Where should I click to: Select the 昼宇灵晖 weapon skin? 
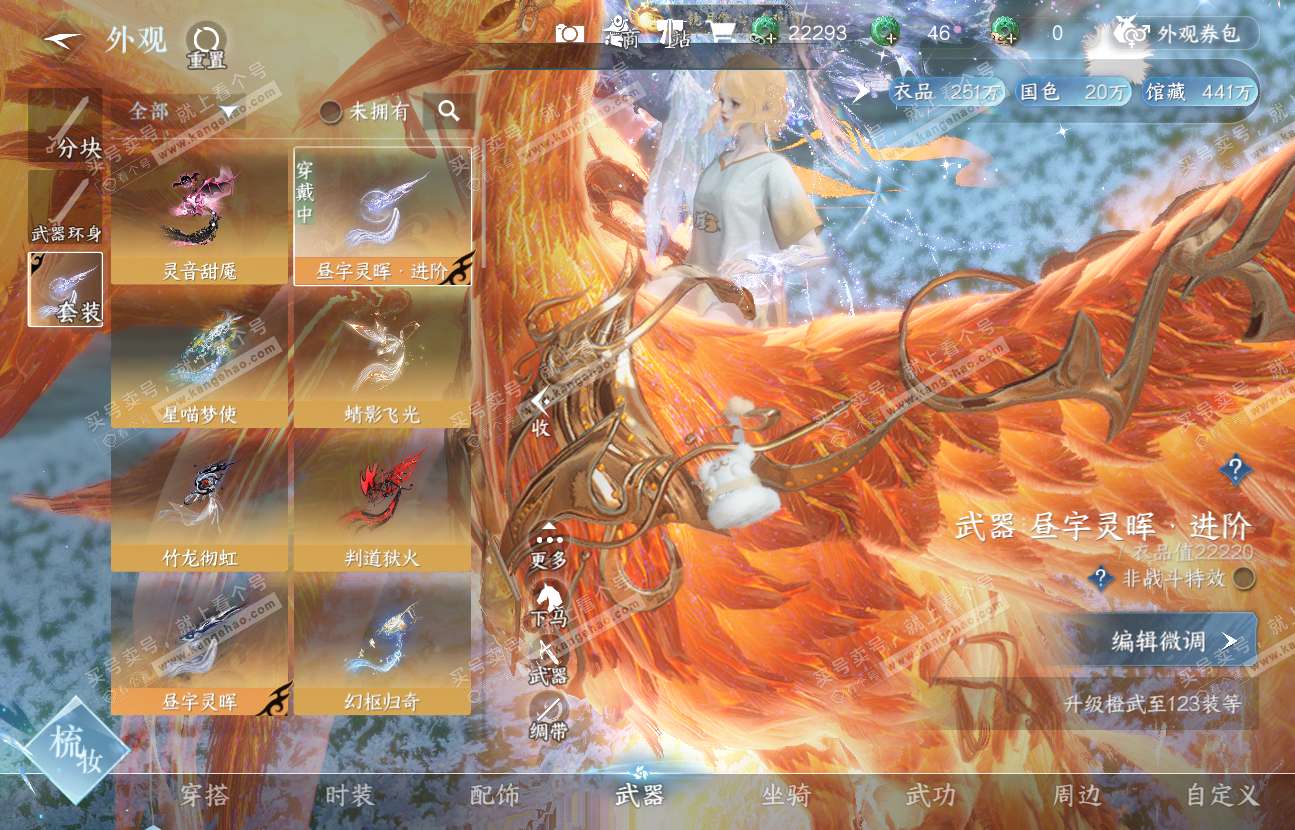(200, 646)
